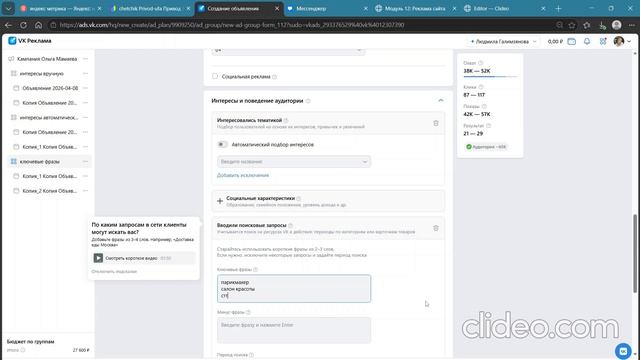Open the browser settings ellipsis menu
The width and height of the screenshot is (640, 360).
point(631,25)
